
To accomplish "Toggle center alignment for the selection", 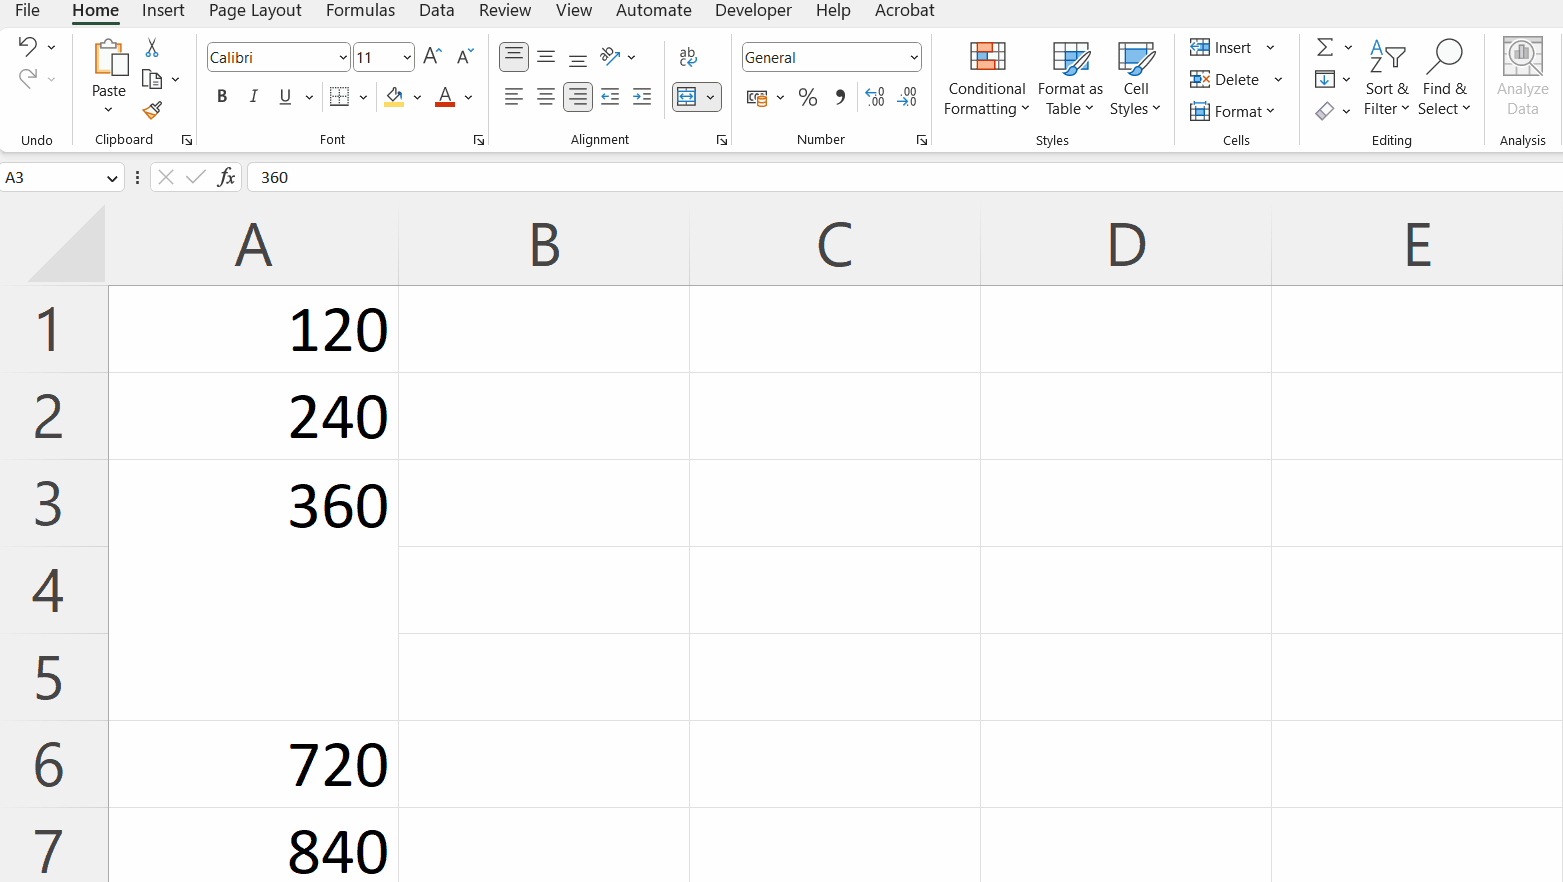I will [545, 96].
